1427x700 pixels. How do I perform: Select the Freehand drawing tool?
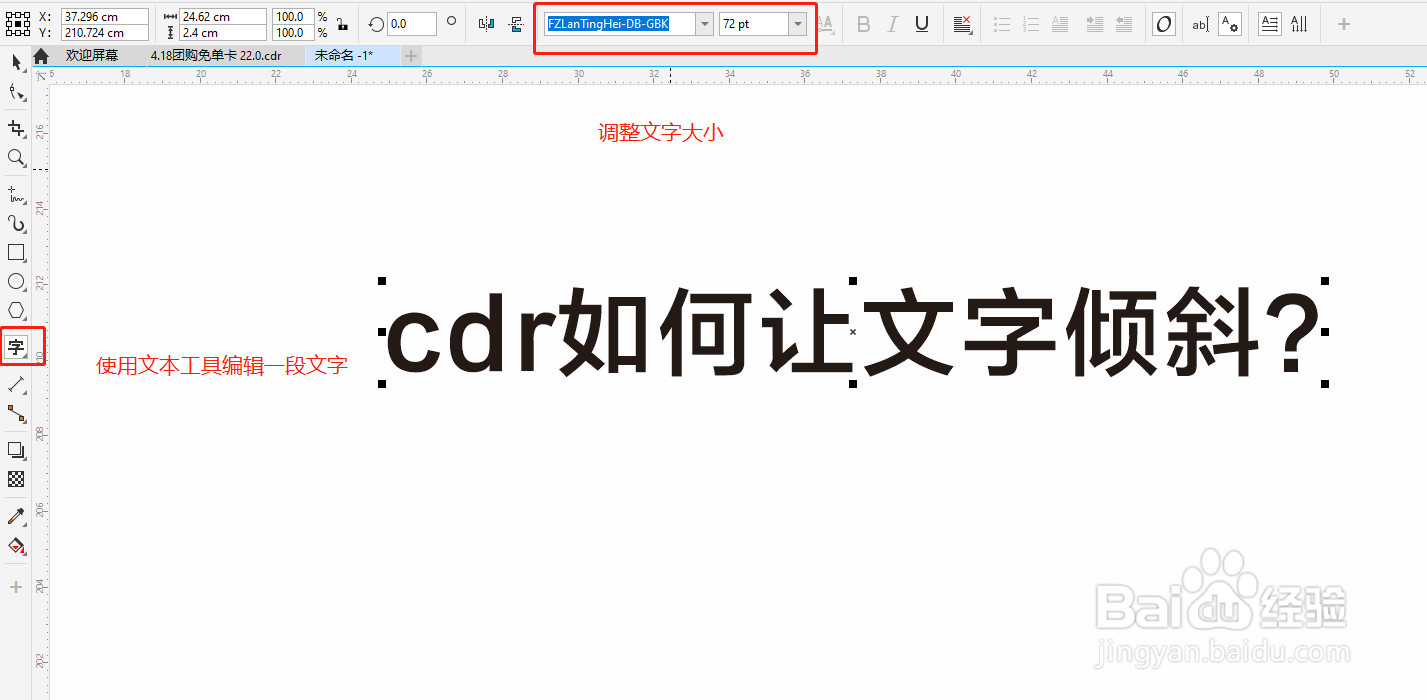[16, 193]
